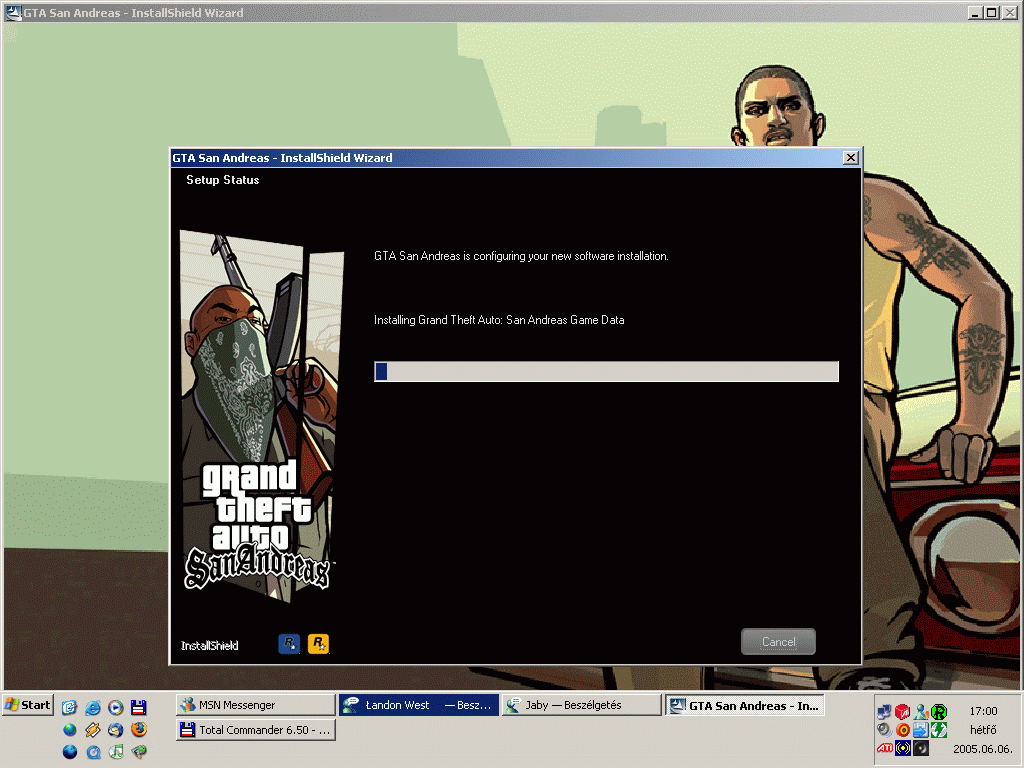This screenshot has width=1024, height=768.
Task: Close the InstallShield Wizard dialog
Action: tap(850, 157)
